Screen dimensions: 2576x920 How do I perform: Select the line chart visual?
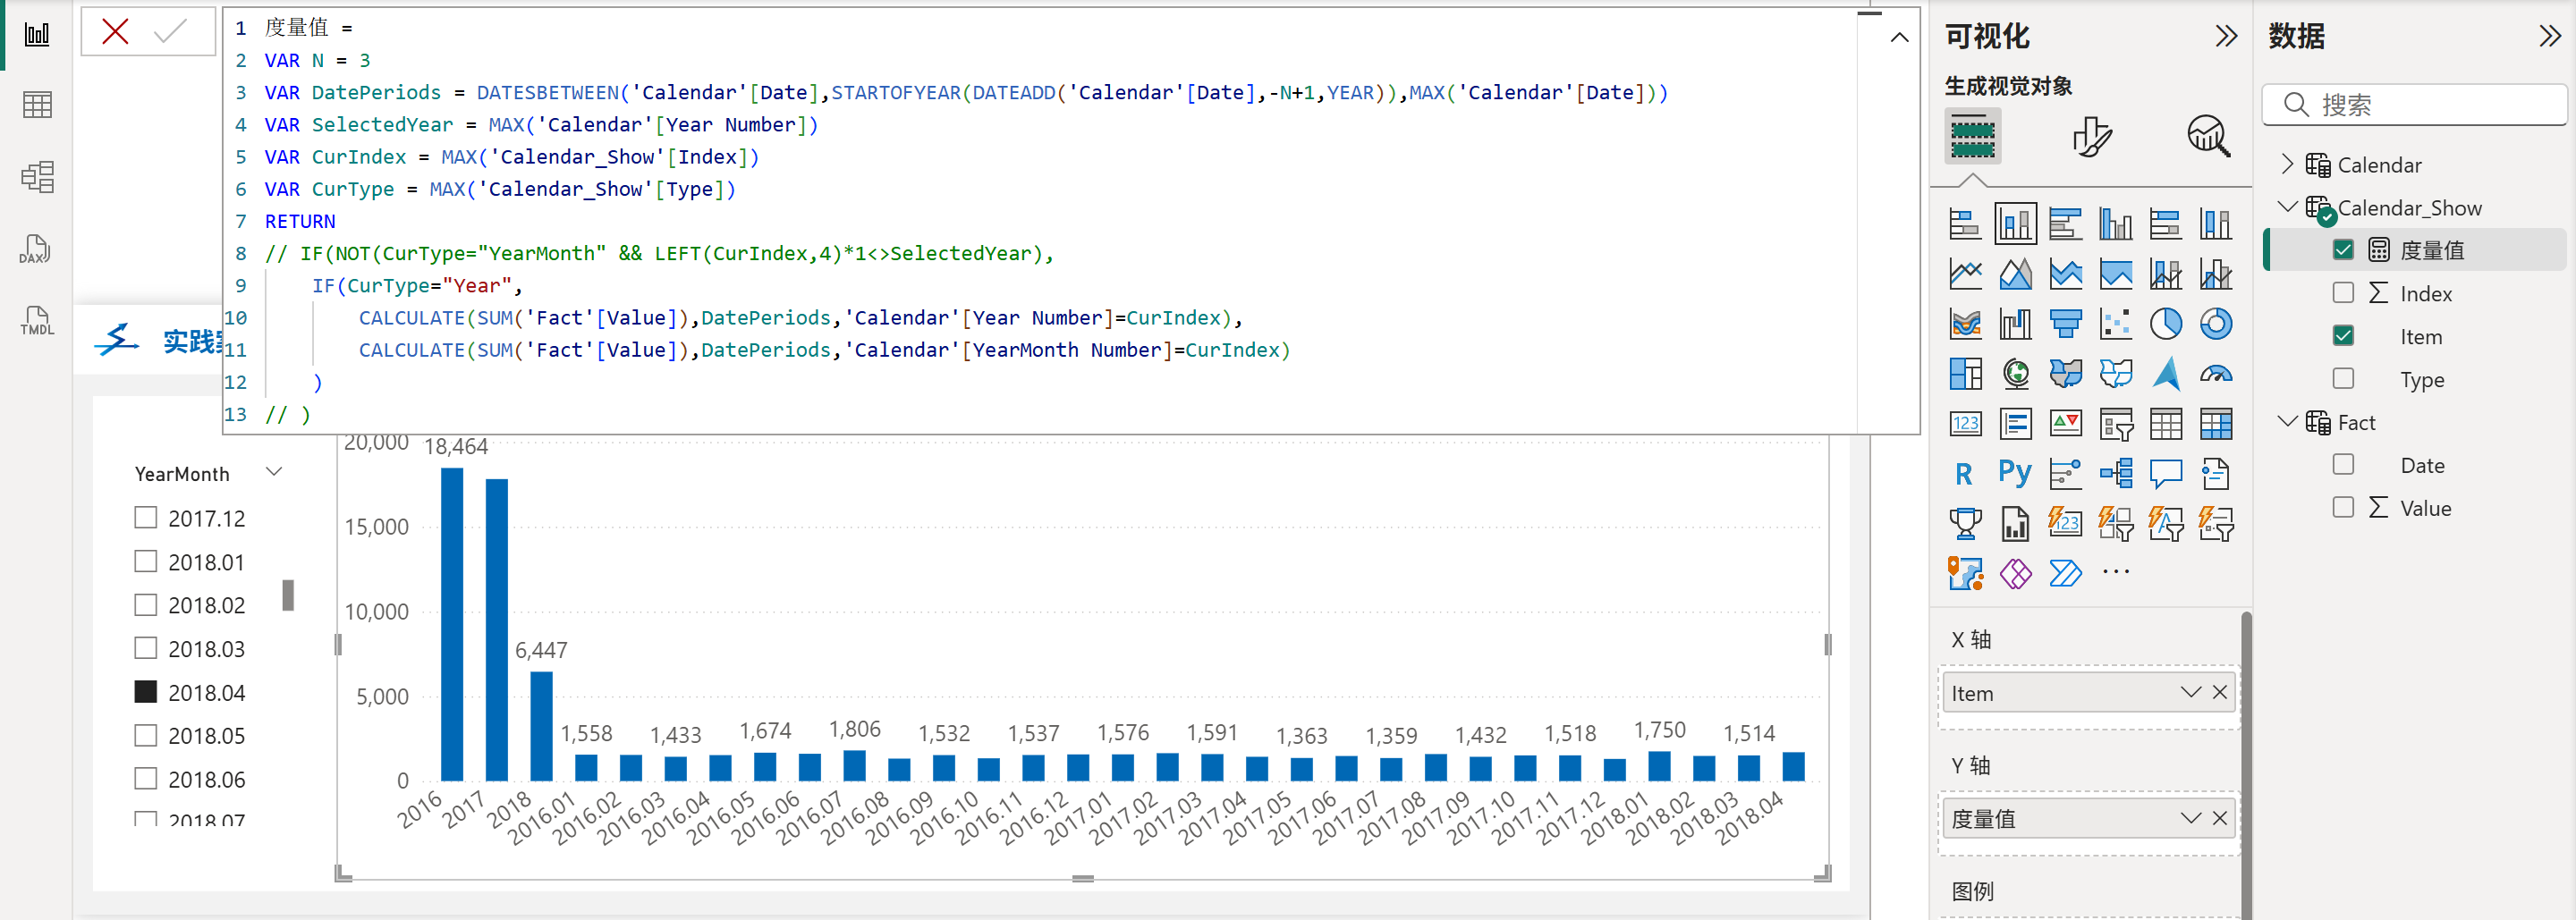(1965, 274)
